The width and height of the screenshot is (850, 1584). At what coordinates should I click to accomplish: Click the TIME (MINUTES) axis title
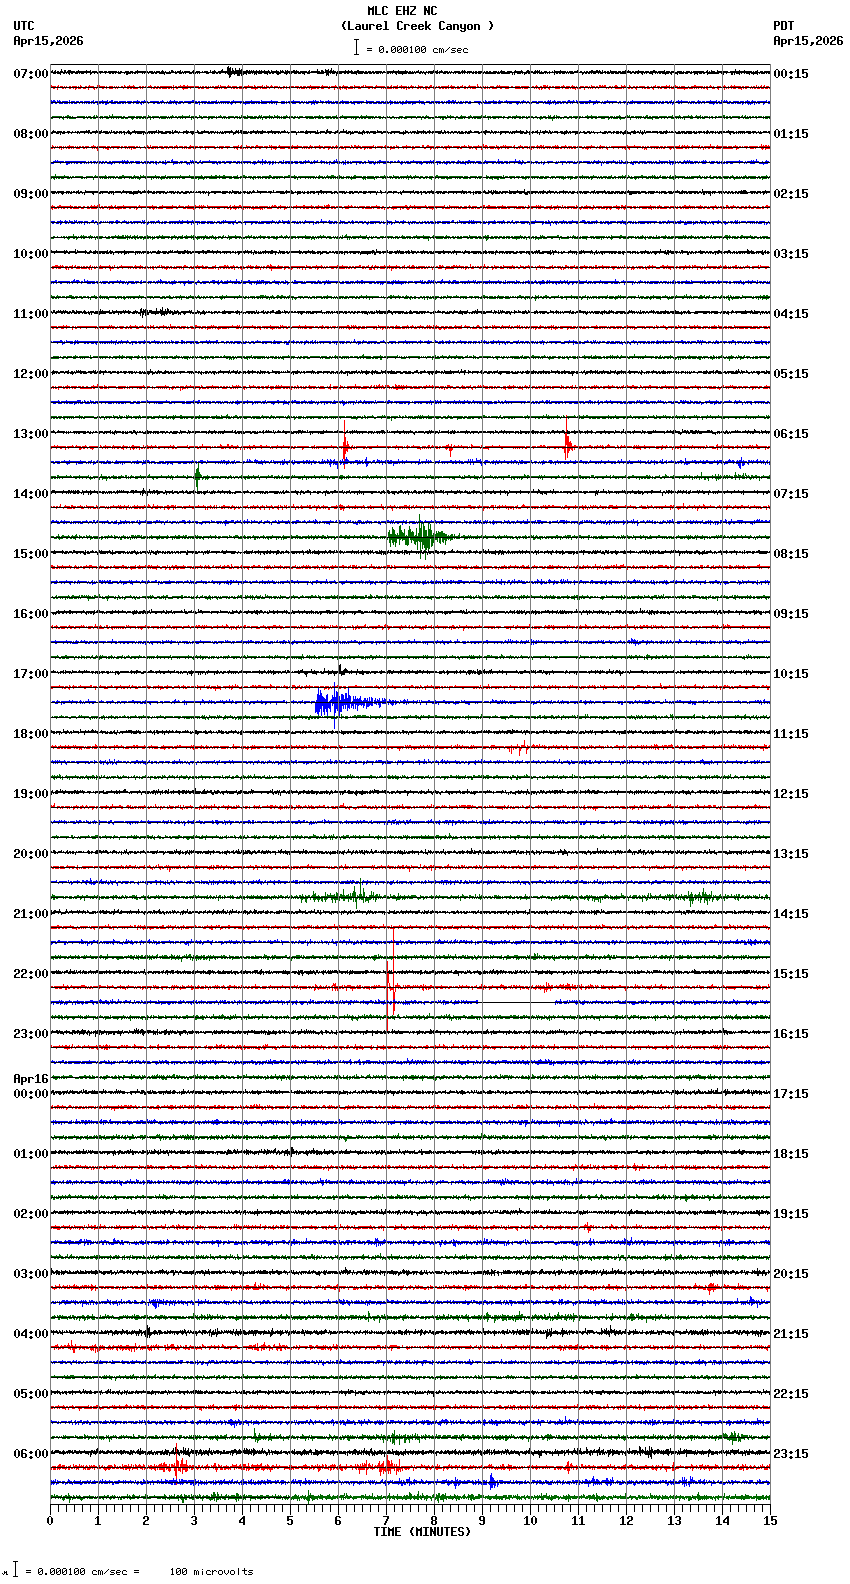pos(422,1532)
